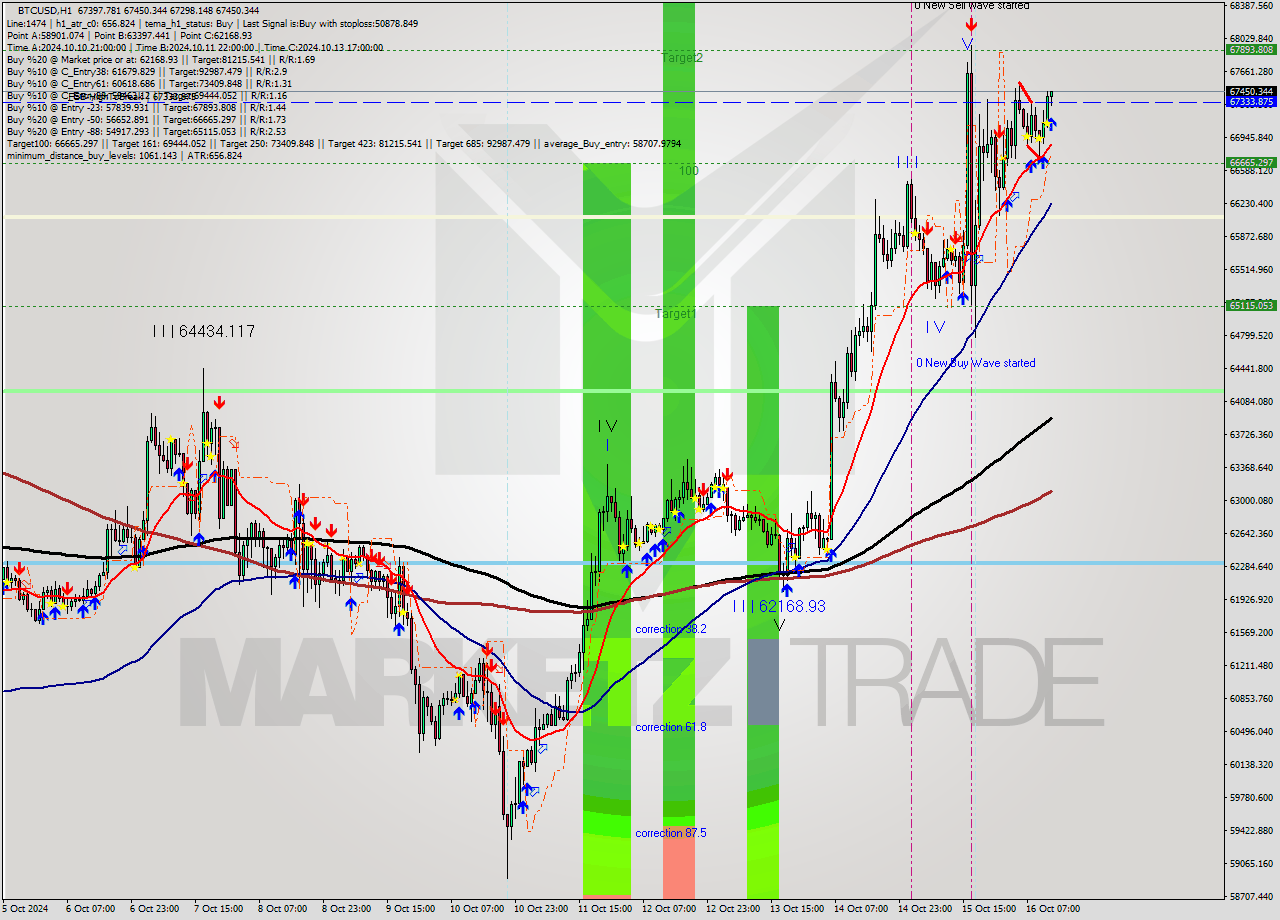The height and width of the screenshot is (920, 1280).
Task: Select the Point A / Point B / Point C line
Action: 129,35
